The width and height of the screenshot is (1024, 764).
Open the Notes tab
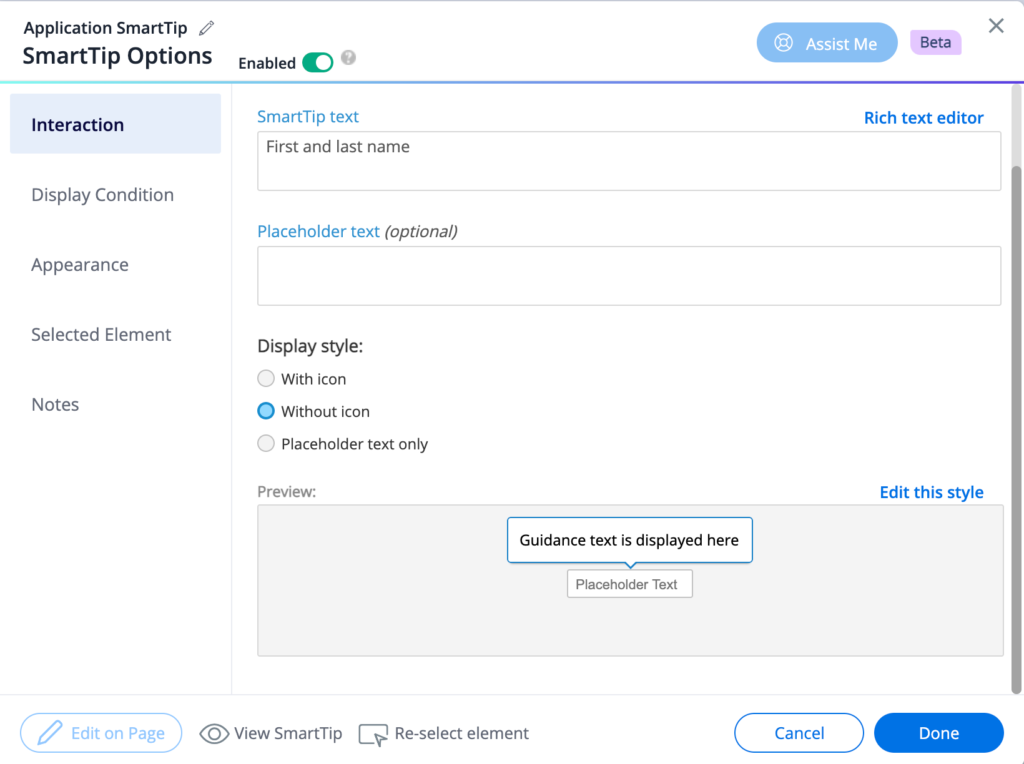coord(55,404)
